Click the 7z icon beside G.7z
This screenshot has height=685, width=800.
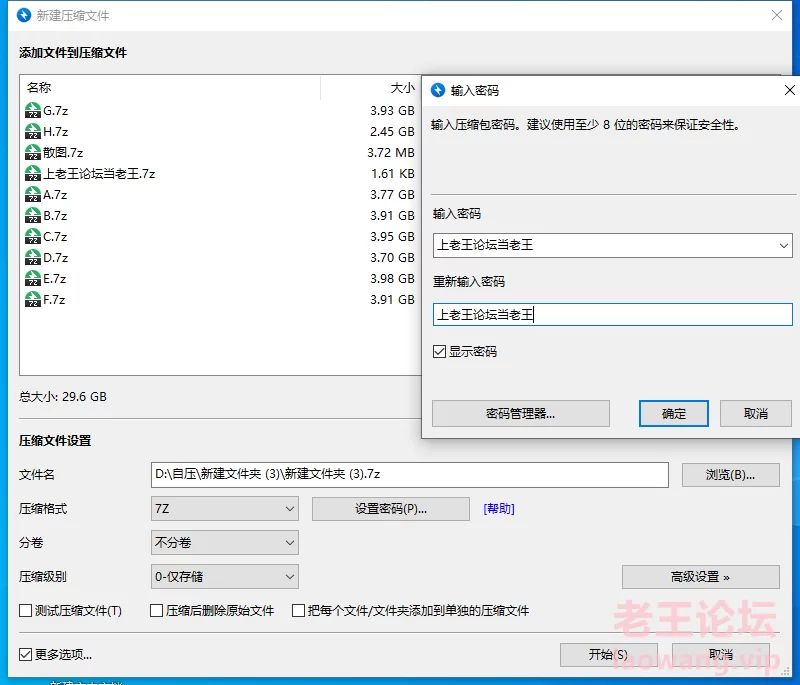click(x=33, y=110)
